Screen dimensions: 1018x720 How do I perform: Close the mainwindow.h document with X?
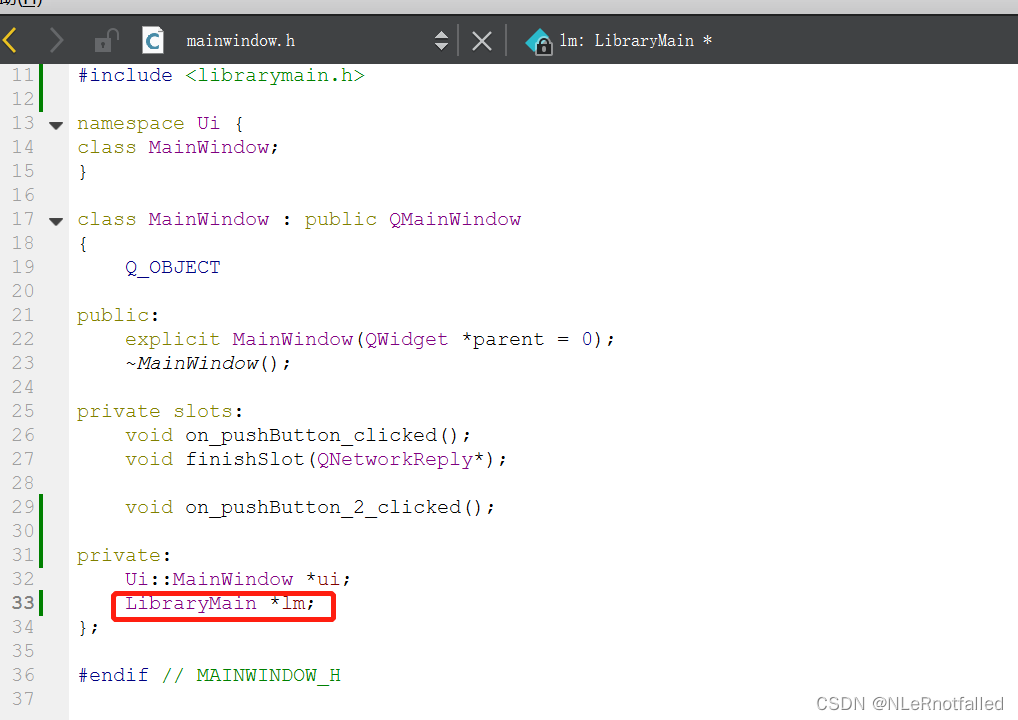coord(482,41)
